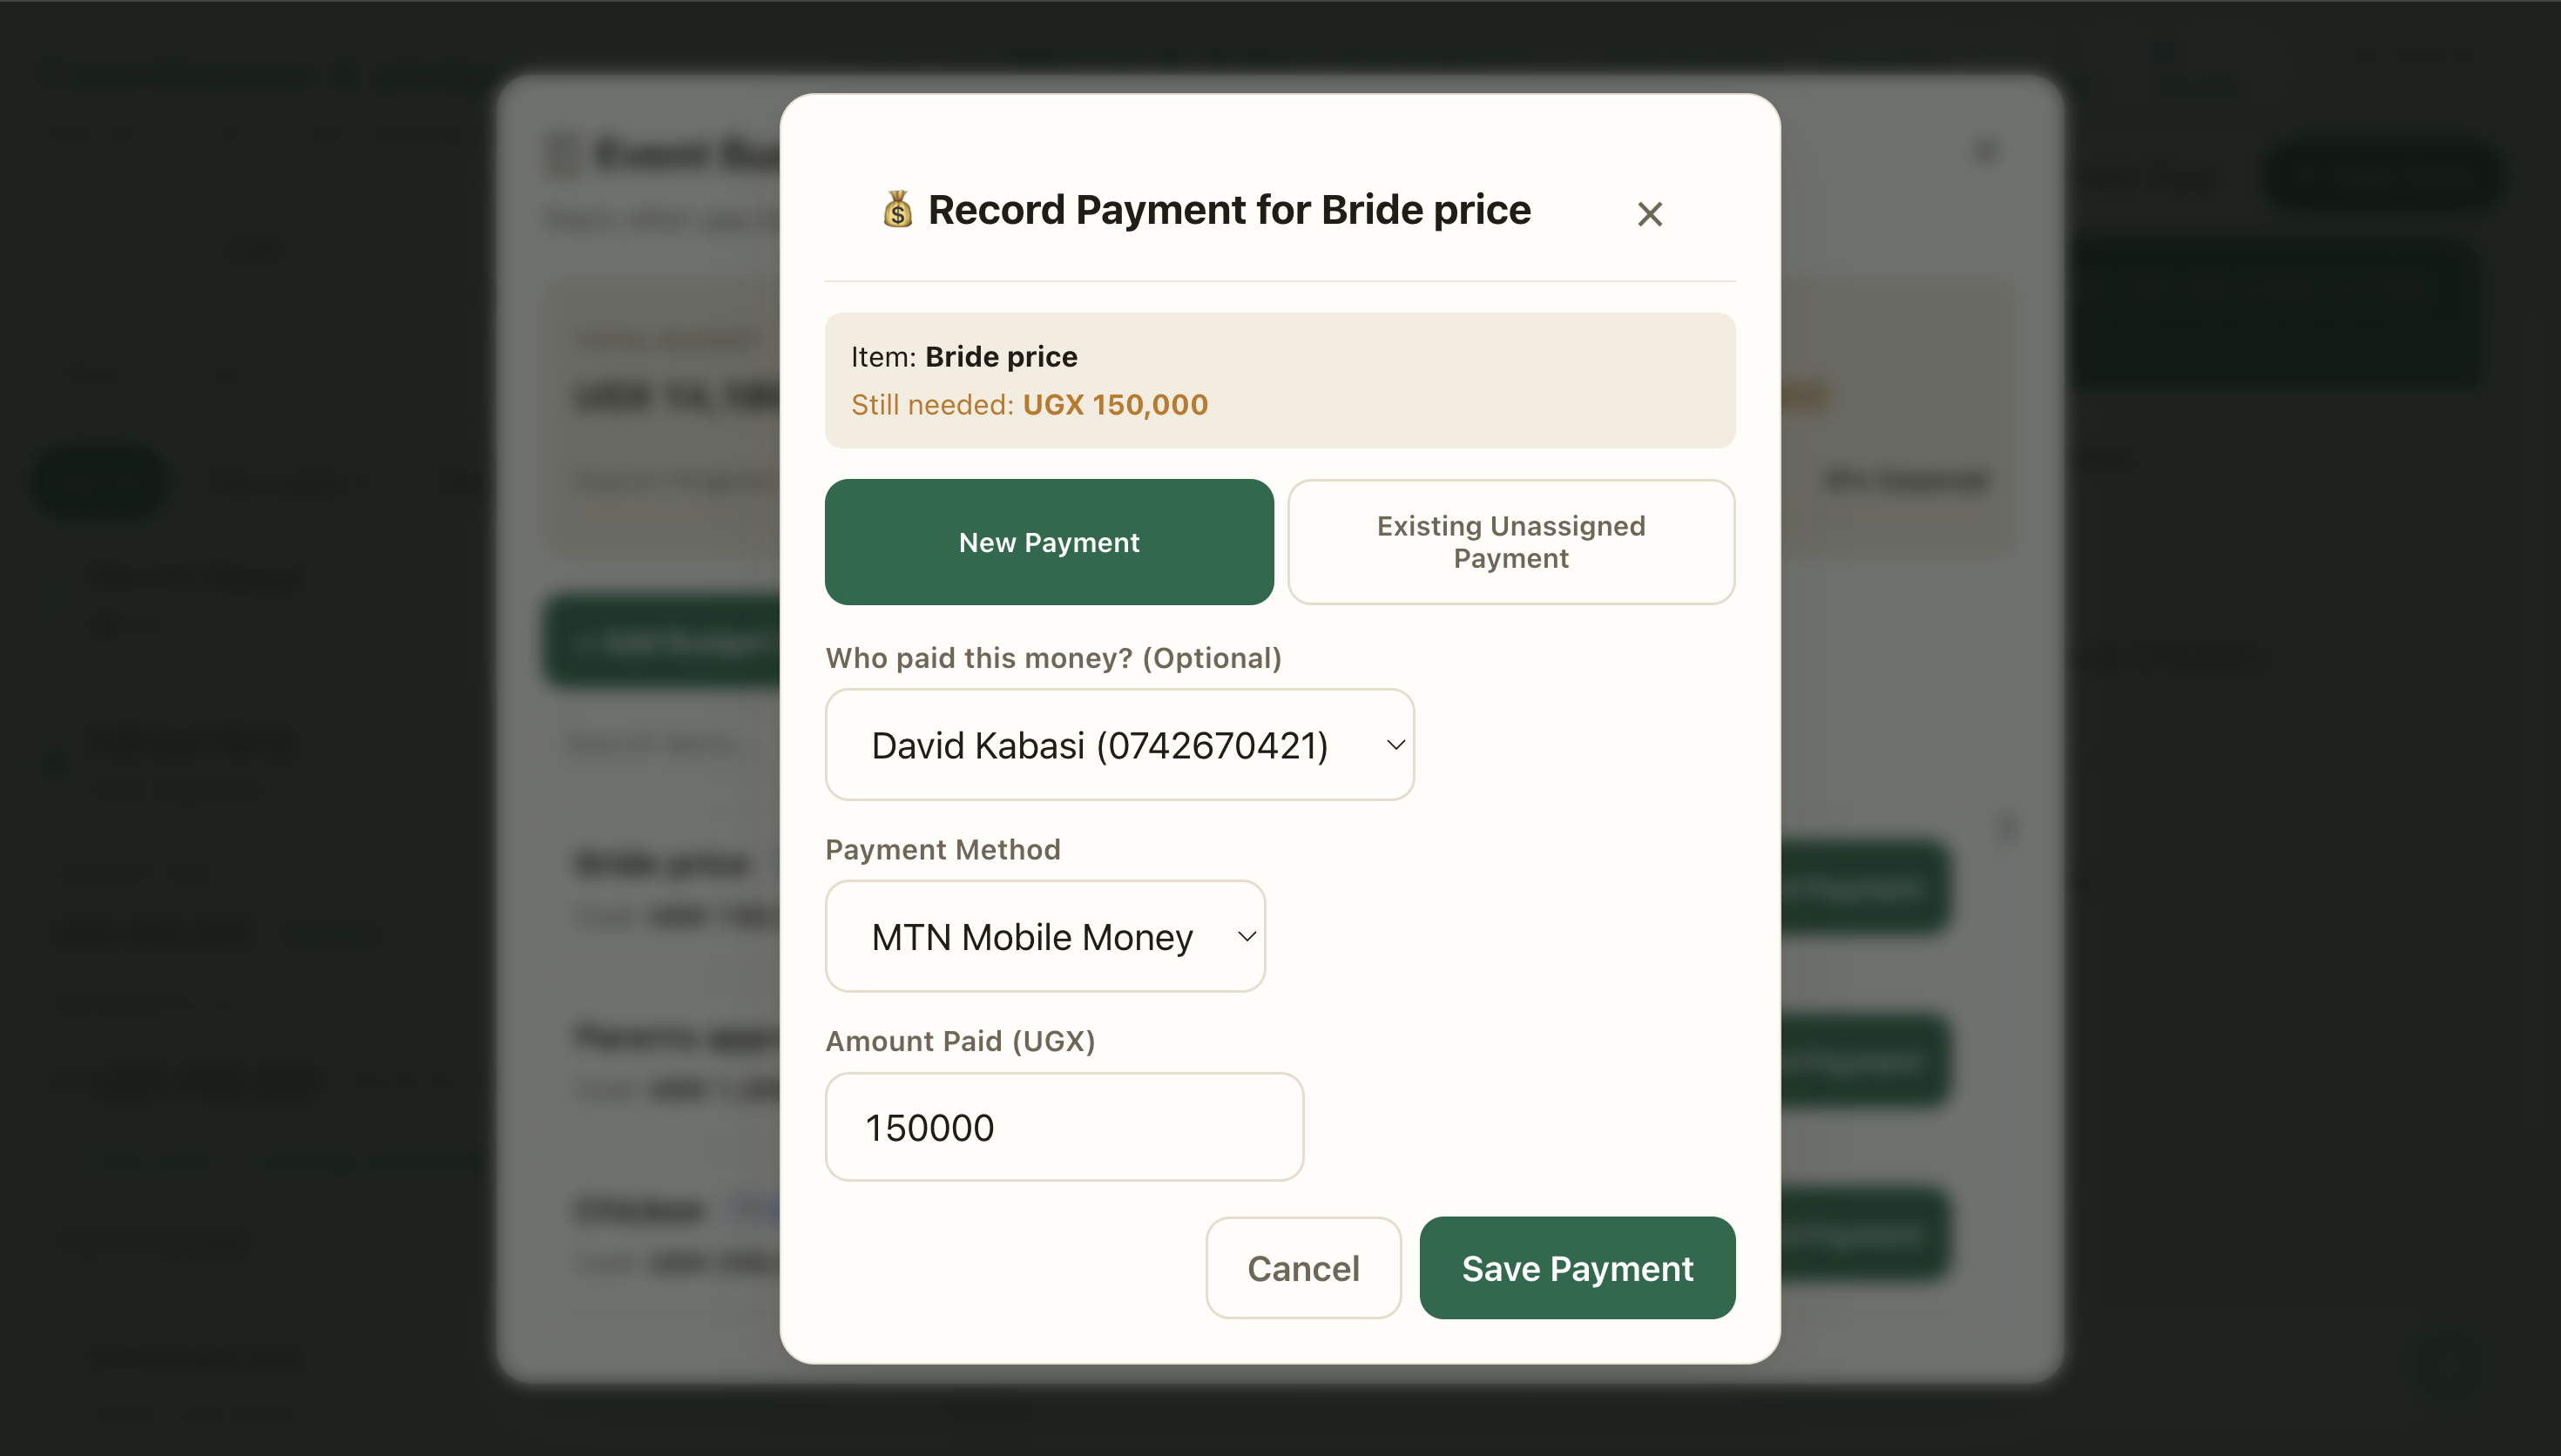Click the "Who paid this money? (Optional)" label
The height and width of the screenshot is (1456, 2561).
(x=1053, y=658)
